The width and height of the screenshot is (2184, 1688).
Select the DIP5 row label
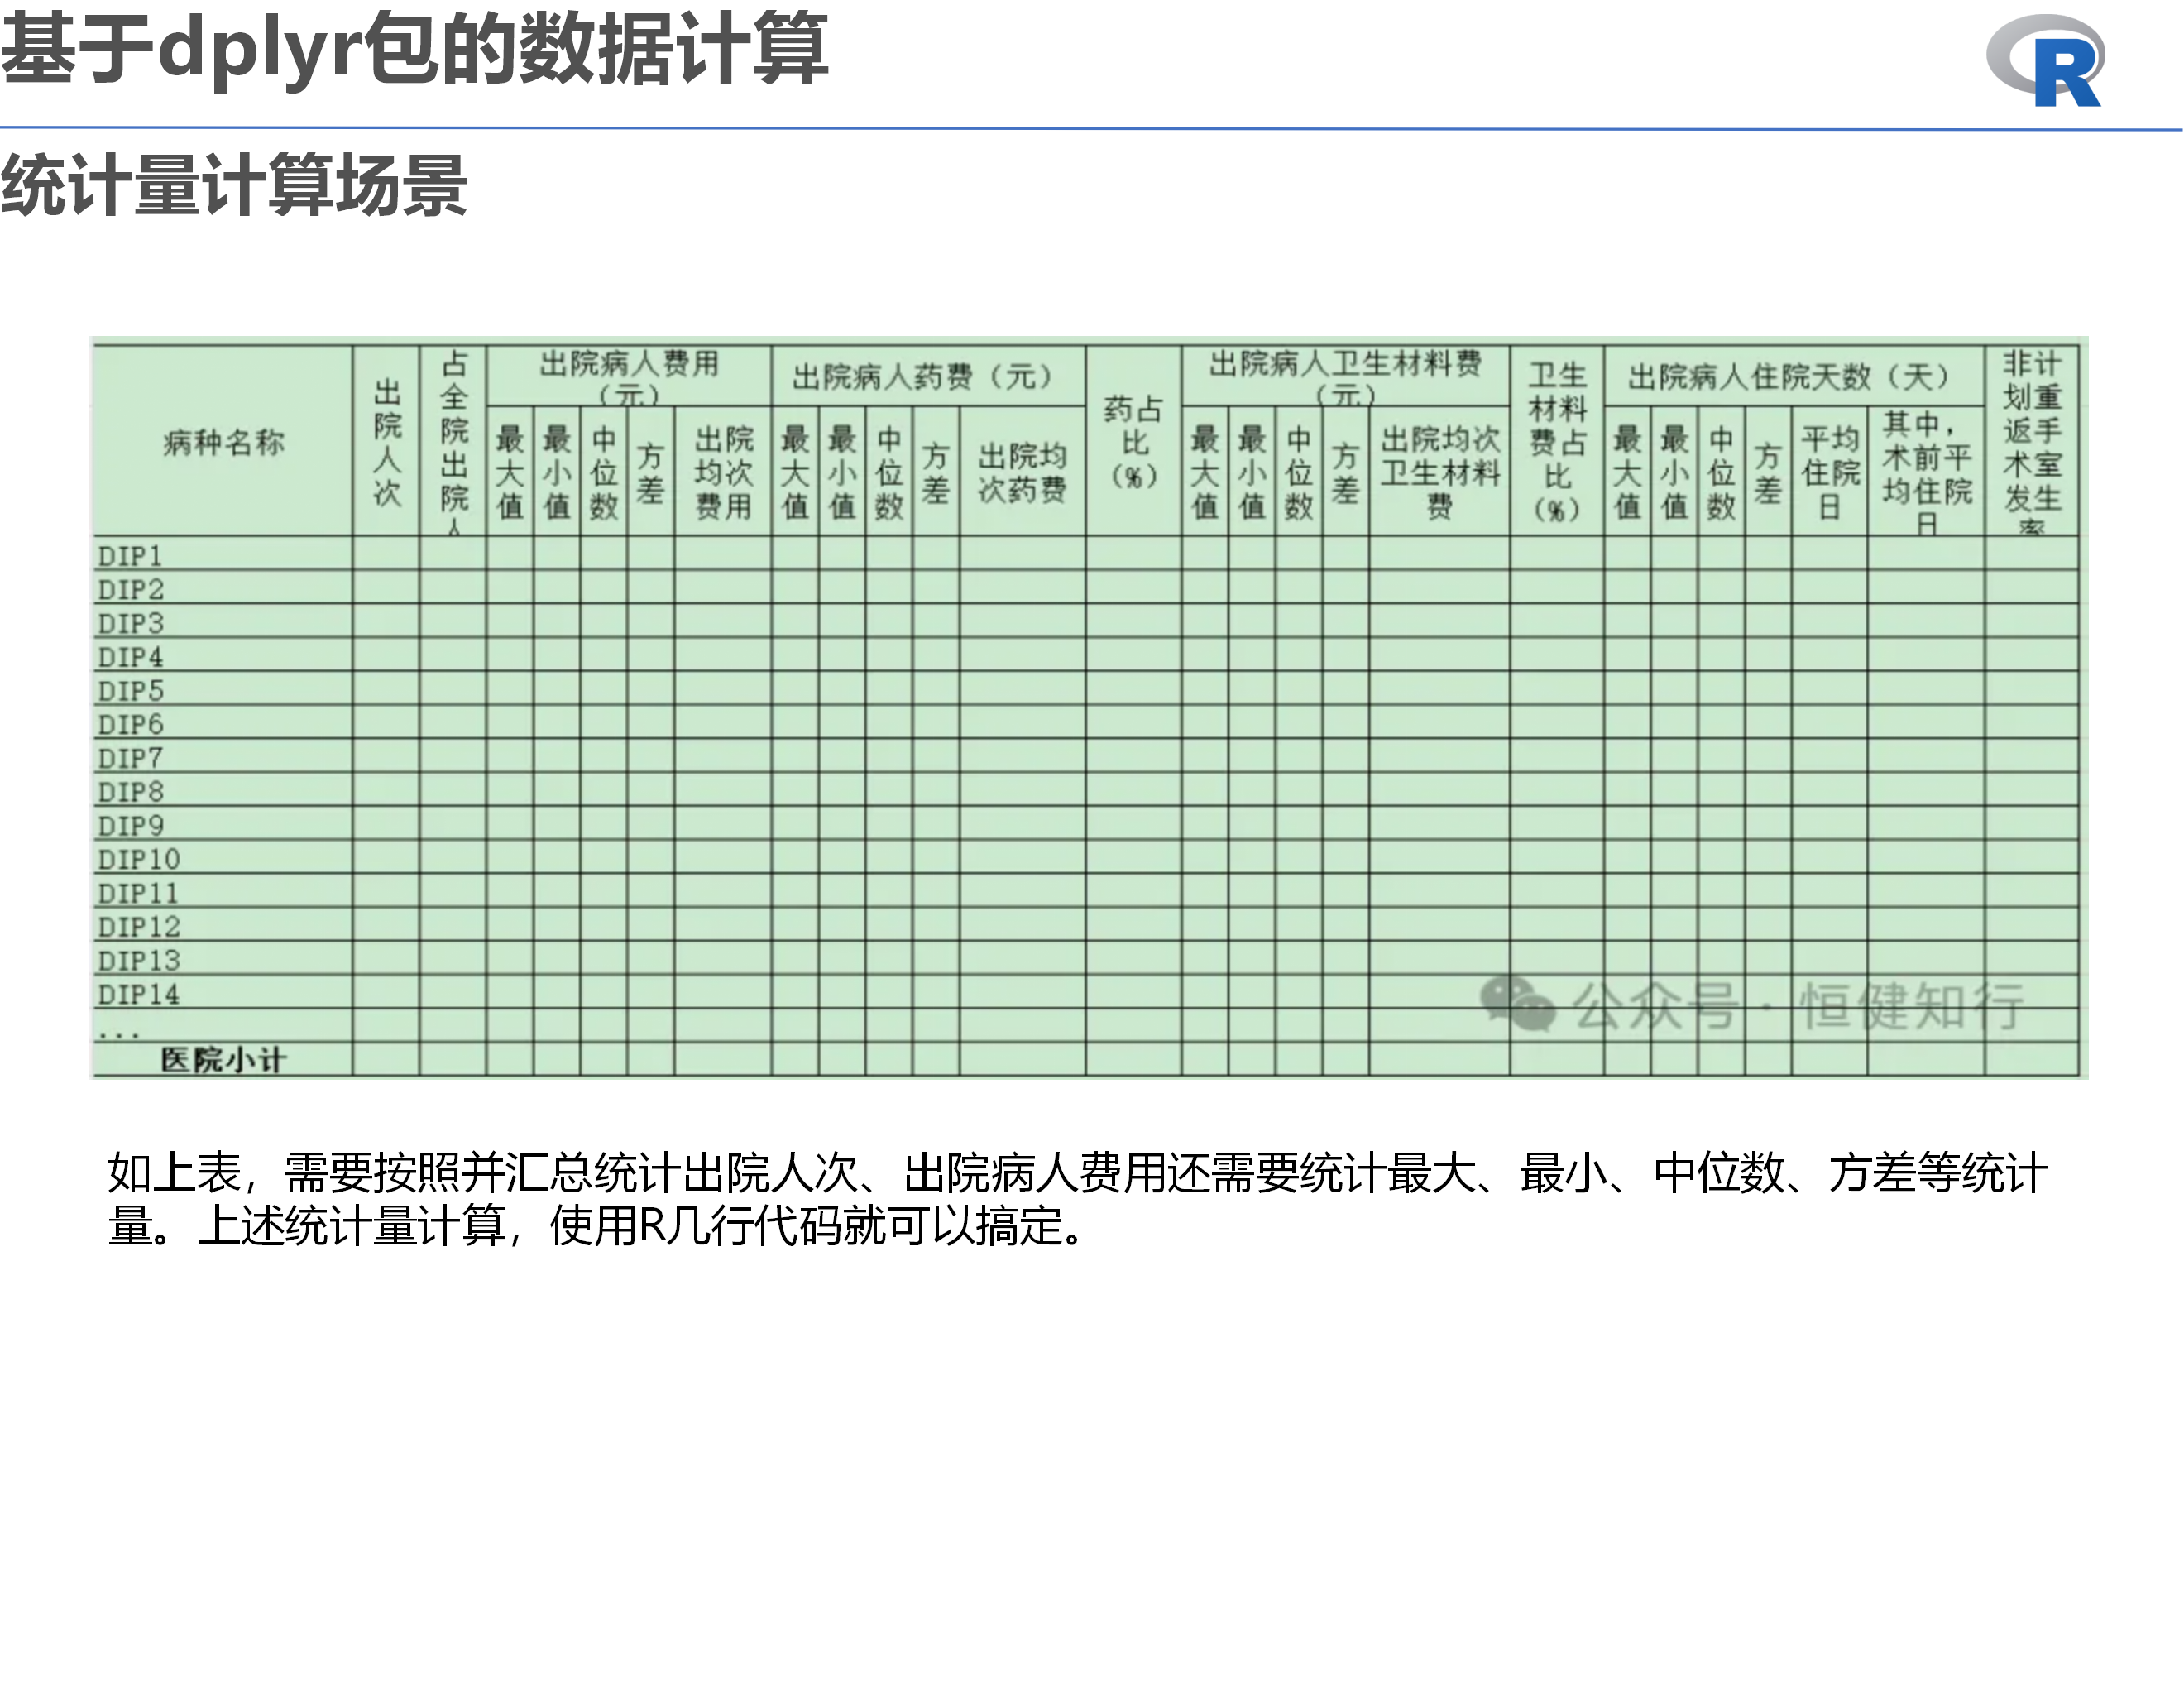click(130, 690)
